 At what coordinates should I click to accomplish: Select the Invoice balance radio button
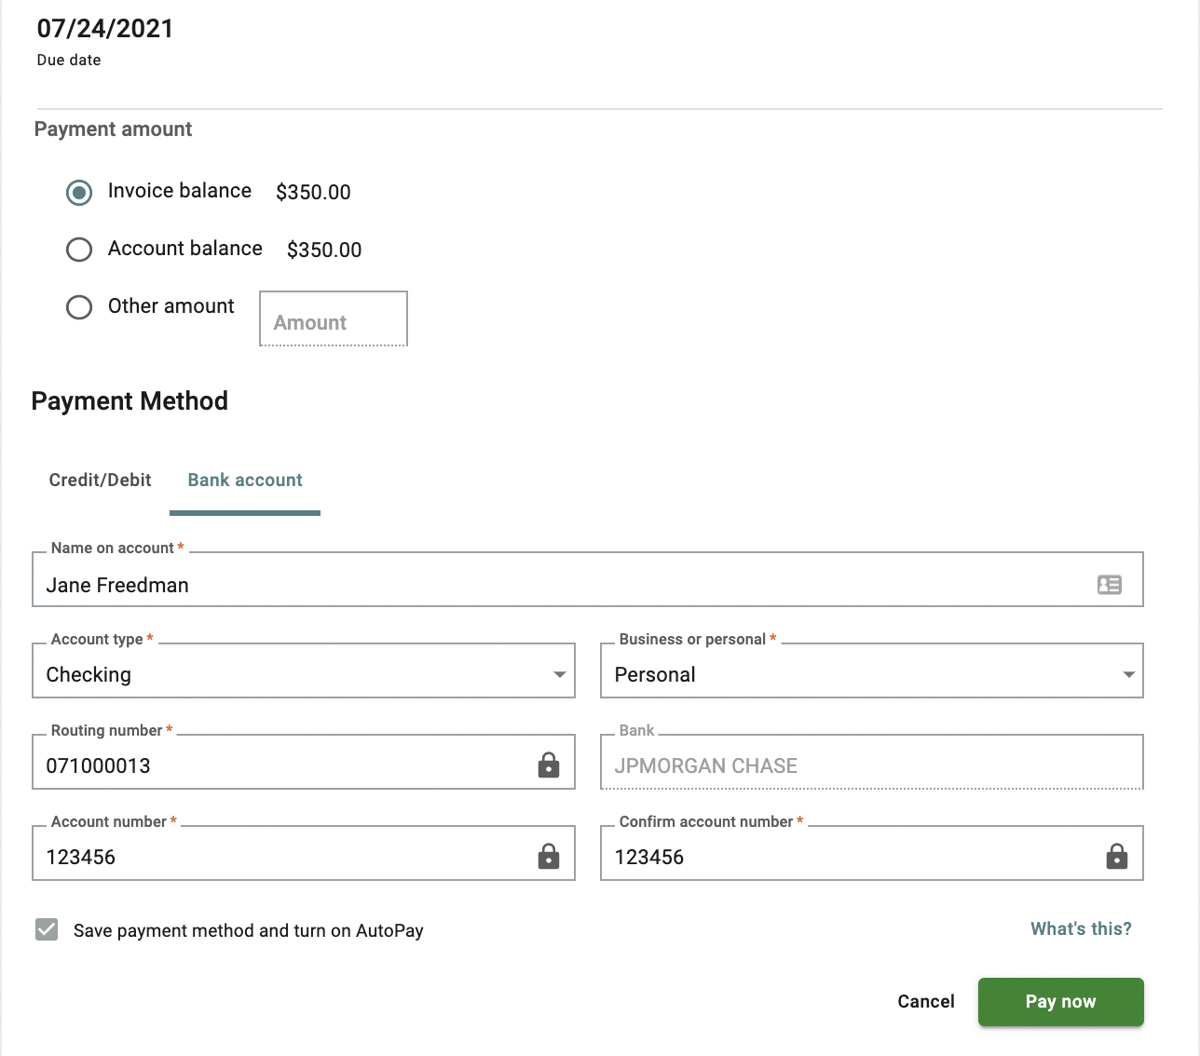click(79, 192)
